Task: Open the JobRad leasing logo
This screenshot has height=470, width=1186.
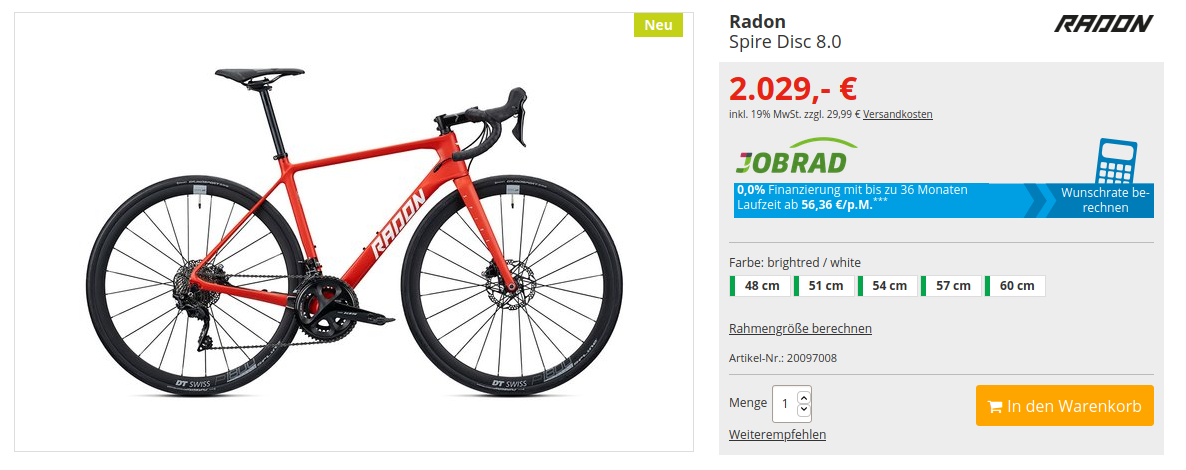Action: coord(796,156)
